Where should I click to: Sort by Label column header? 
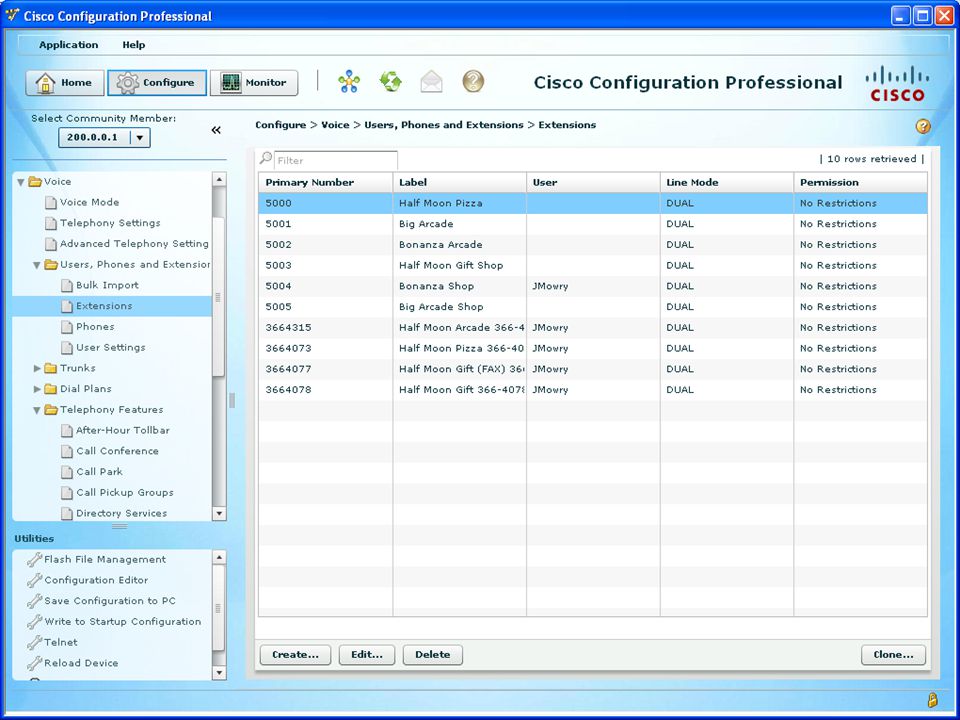460,182
